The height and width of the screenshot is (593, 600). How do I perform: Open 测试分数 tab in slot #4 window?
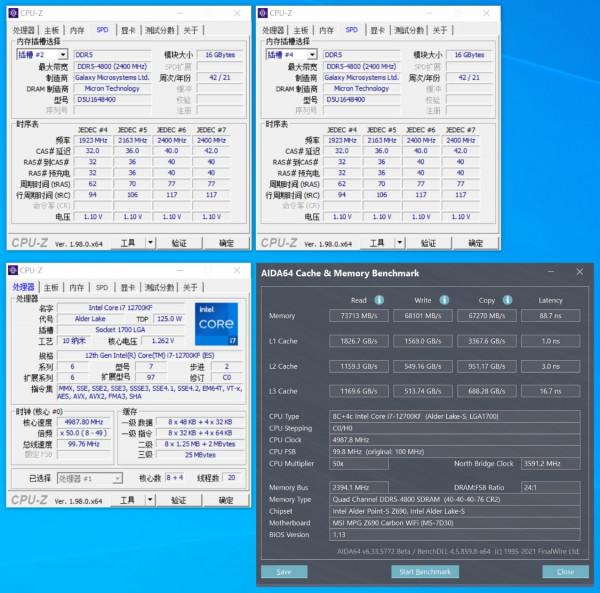(409, 30)
